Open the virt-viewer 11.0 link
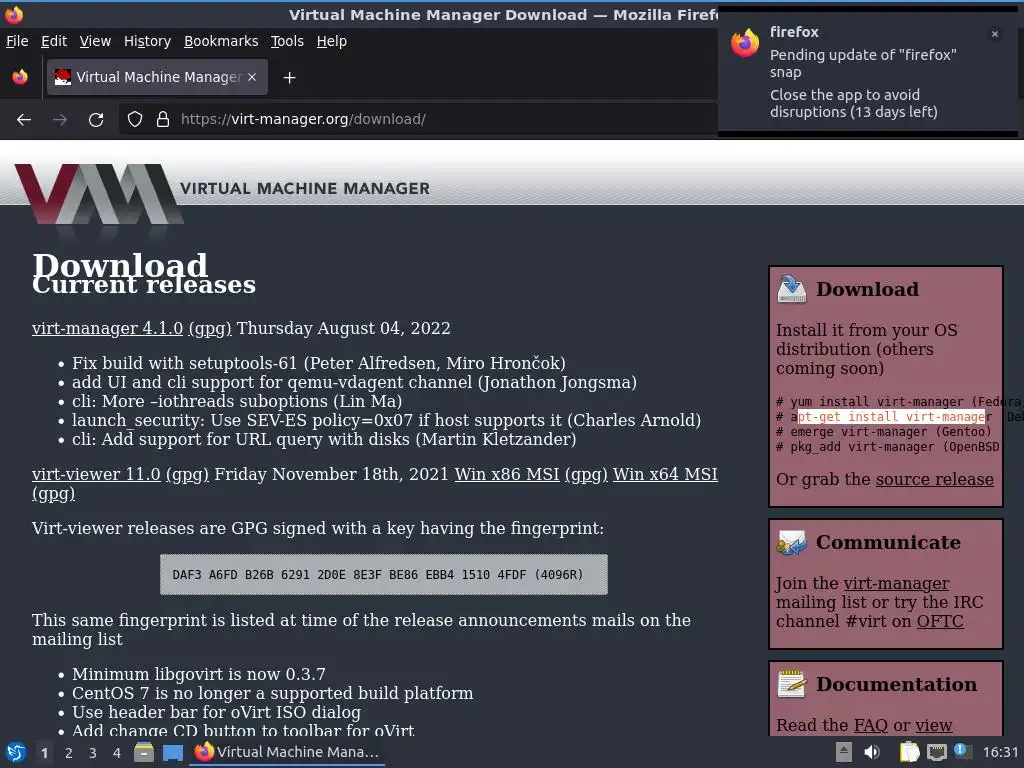The height and width of the screenshot is (768, 1024). point(96,474)
